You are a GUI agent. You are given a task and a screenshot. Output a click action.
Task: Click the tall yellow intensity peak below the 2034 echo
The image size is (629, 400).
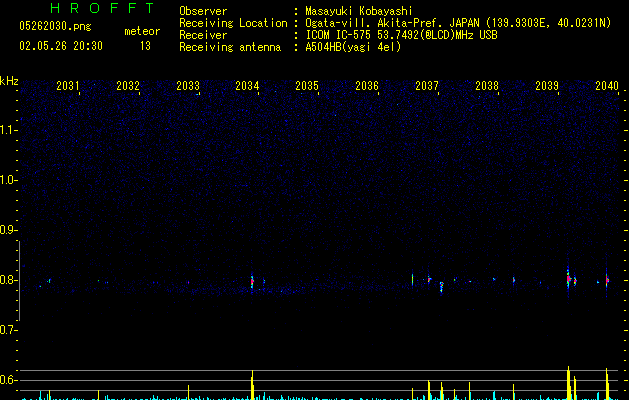coord(252,384)
